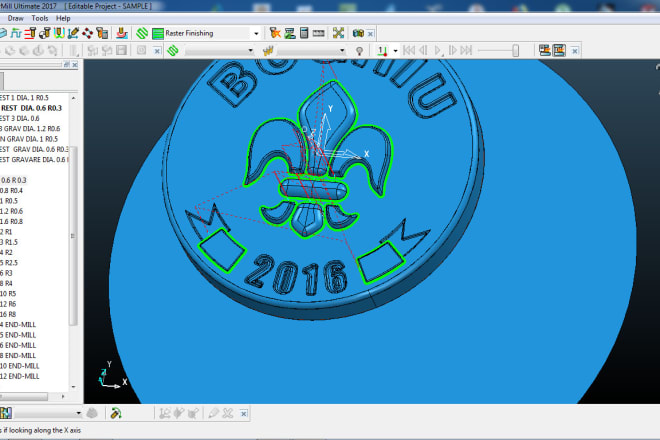Open the bottom toolbar dropdown arrow
660x440 pixels.
coord(78,413)
